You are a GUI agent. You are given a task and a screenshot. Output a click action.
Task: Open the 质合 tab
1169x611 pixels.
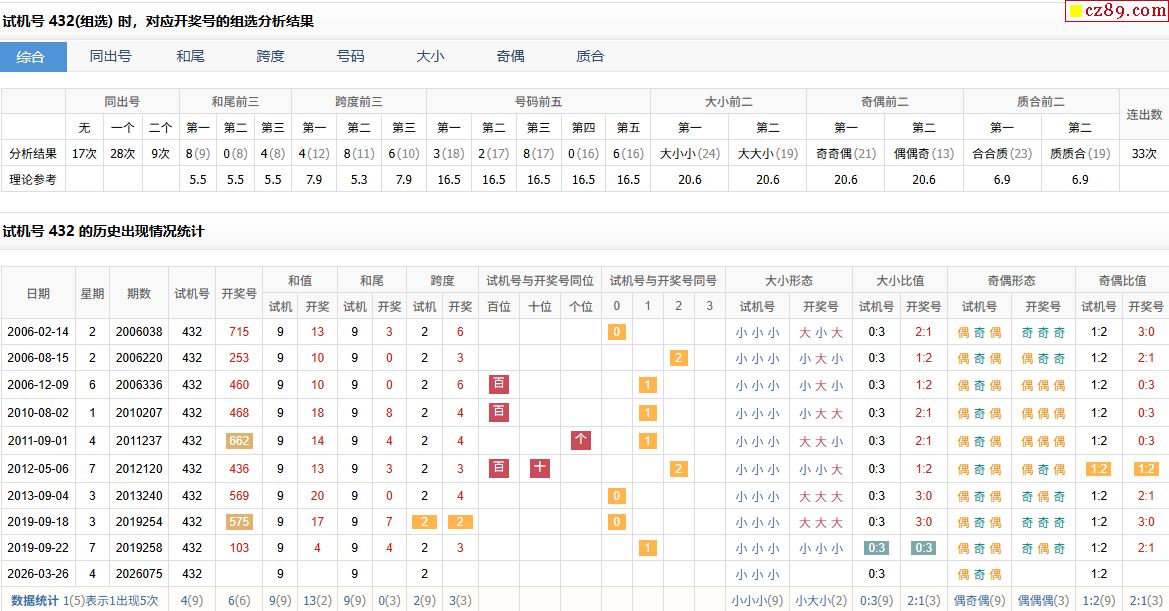click(590, 57)
